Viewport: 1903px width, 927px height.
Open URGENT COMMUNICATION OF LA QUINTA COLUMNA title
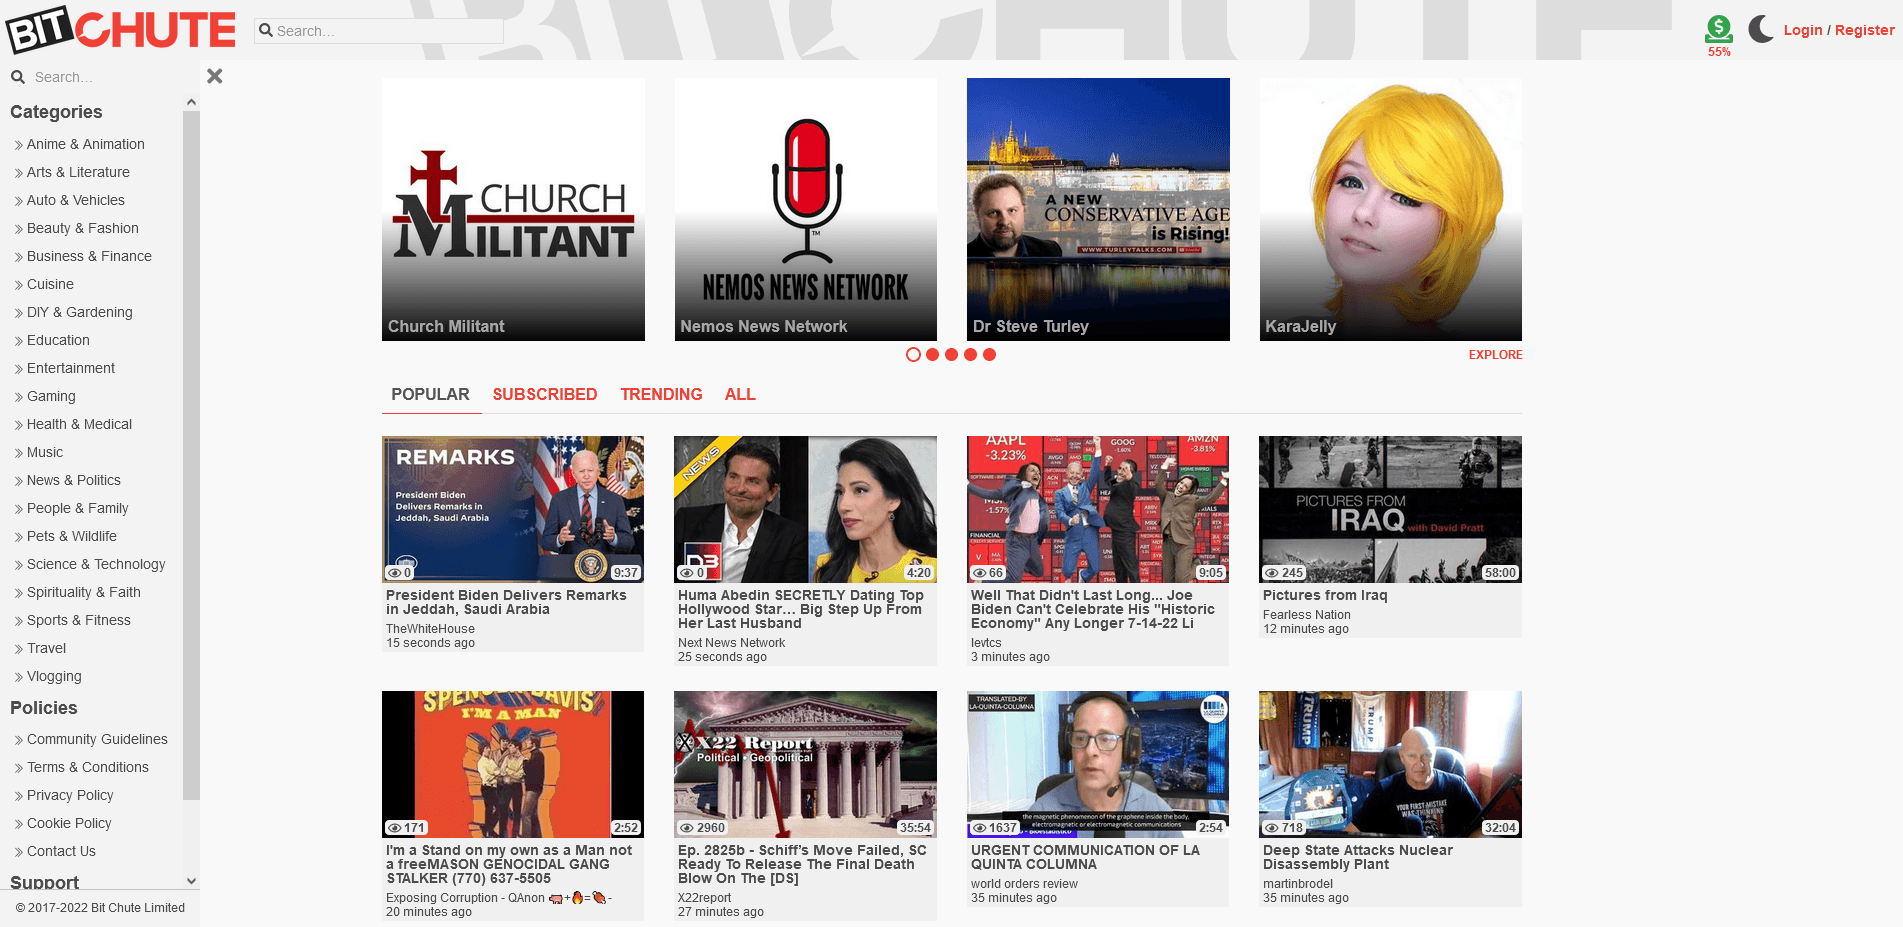(1085, 857)
